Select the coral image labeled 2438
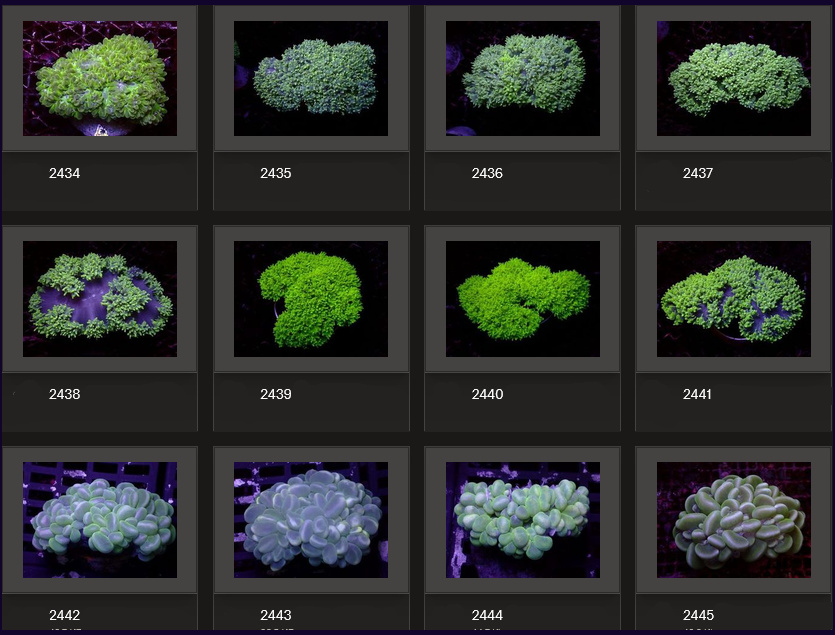This screenshot has height=635, width=835. [100, 299]
